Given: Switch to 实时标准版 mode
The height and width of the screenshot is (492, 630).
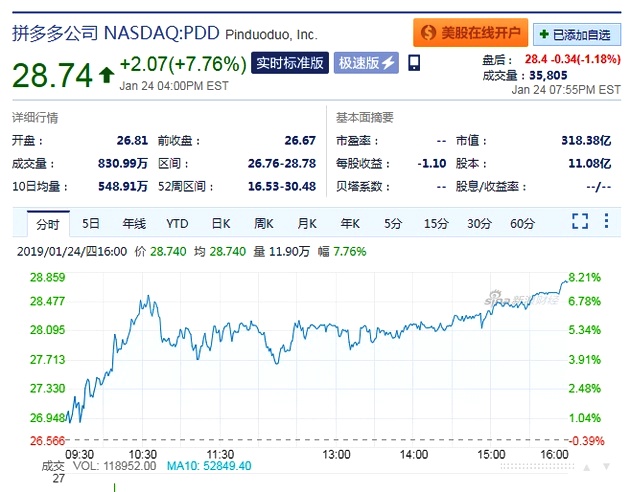Looking at the screenshot, I should point(290,63).
